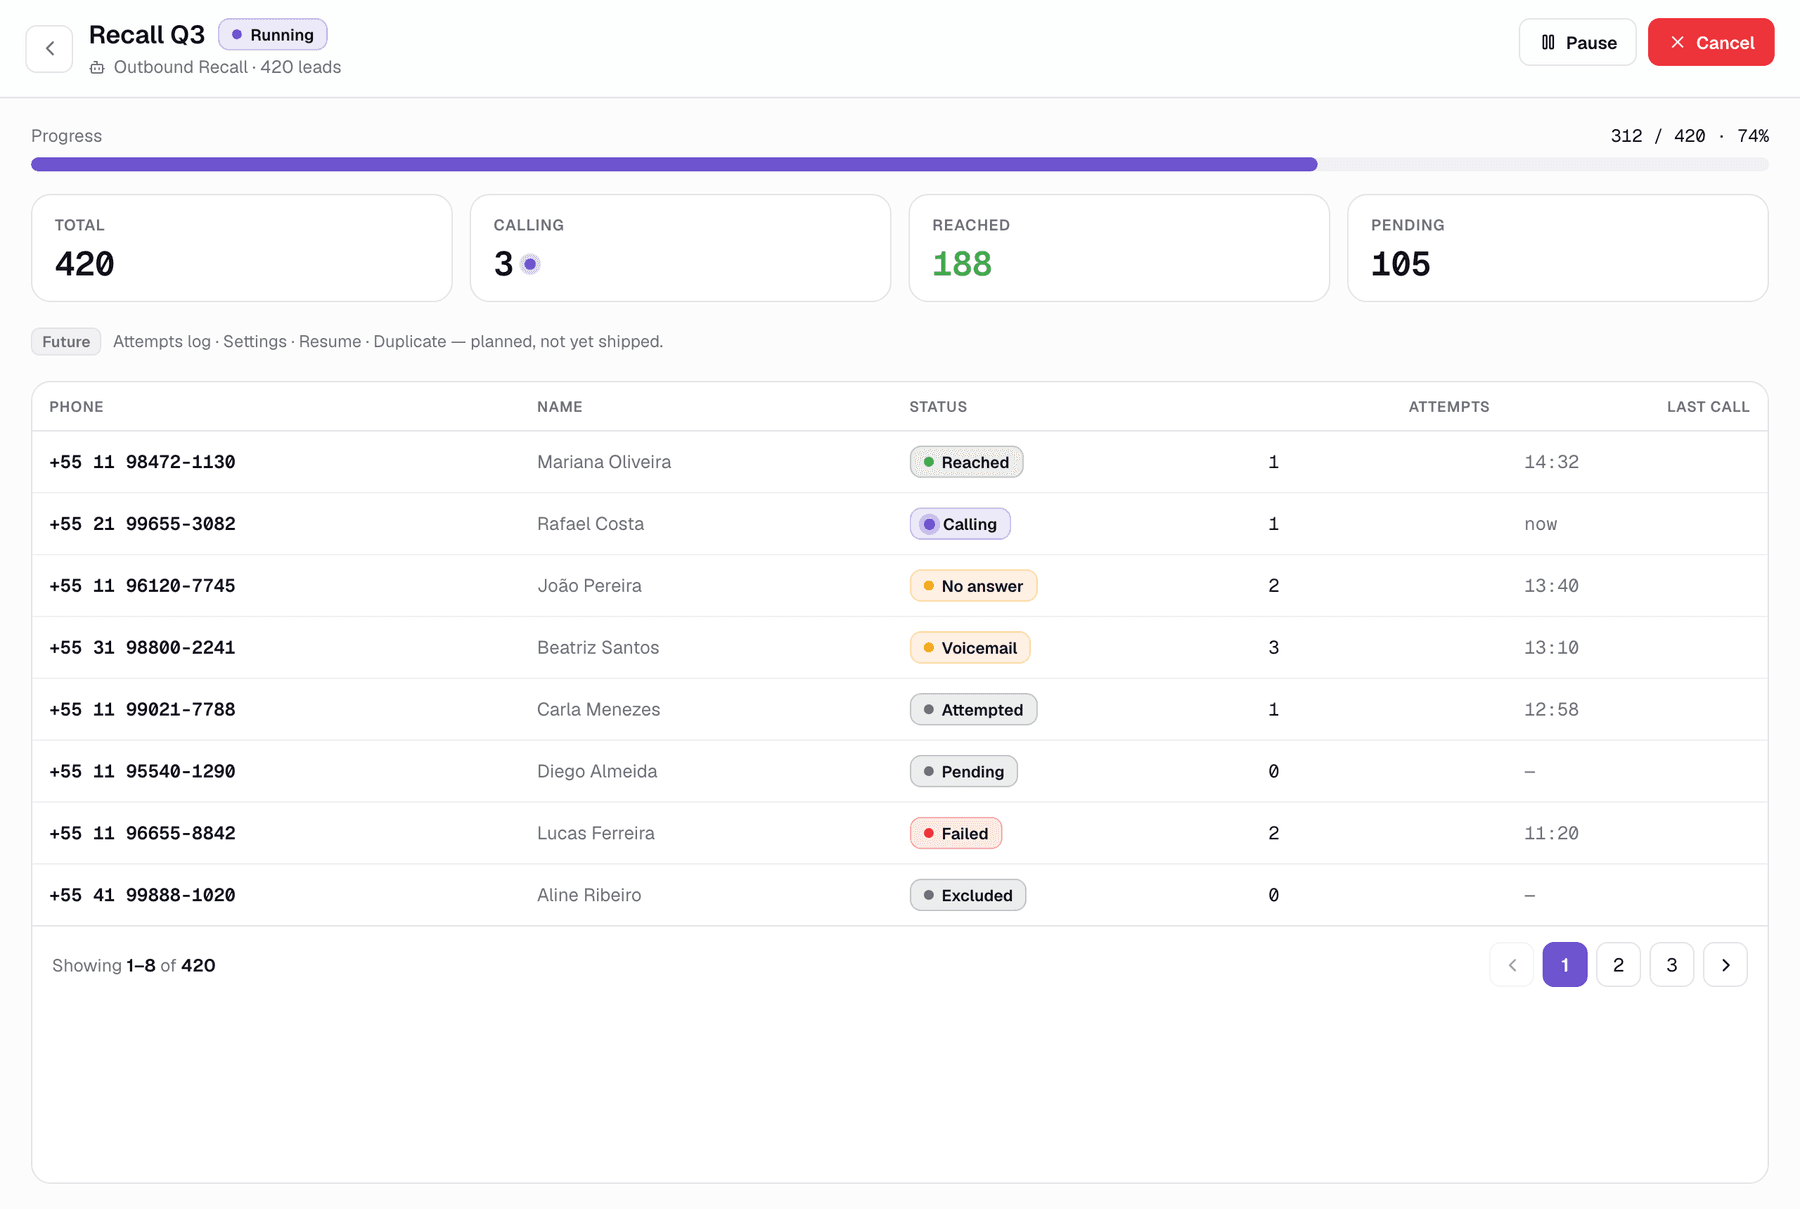Click the Pause button
Viewport: 1800px width, 1209px height.
1577,42
